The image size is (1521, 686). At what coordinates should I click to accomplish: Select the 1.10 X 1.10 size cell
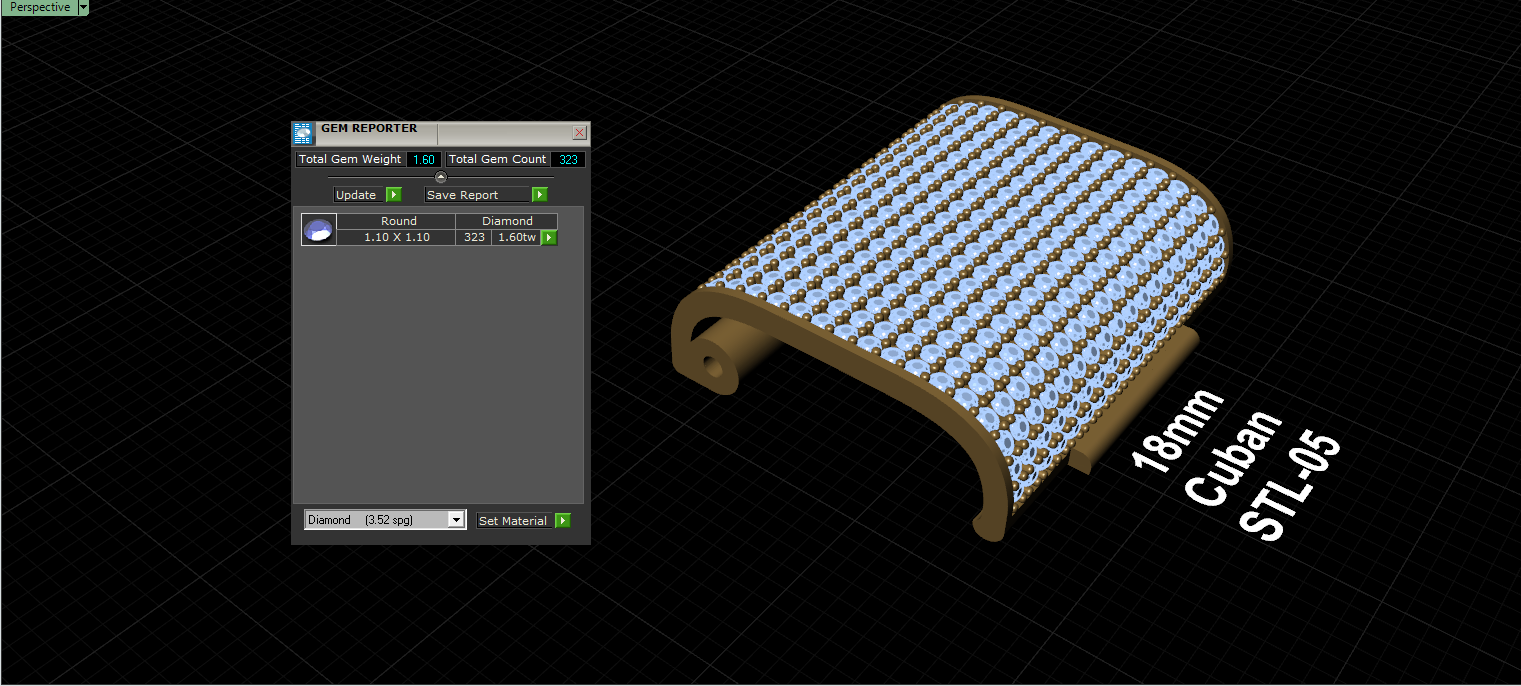pyautogui.click(x=398, y=237)
